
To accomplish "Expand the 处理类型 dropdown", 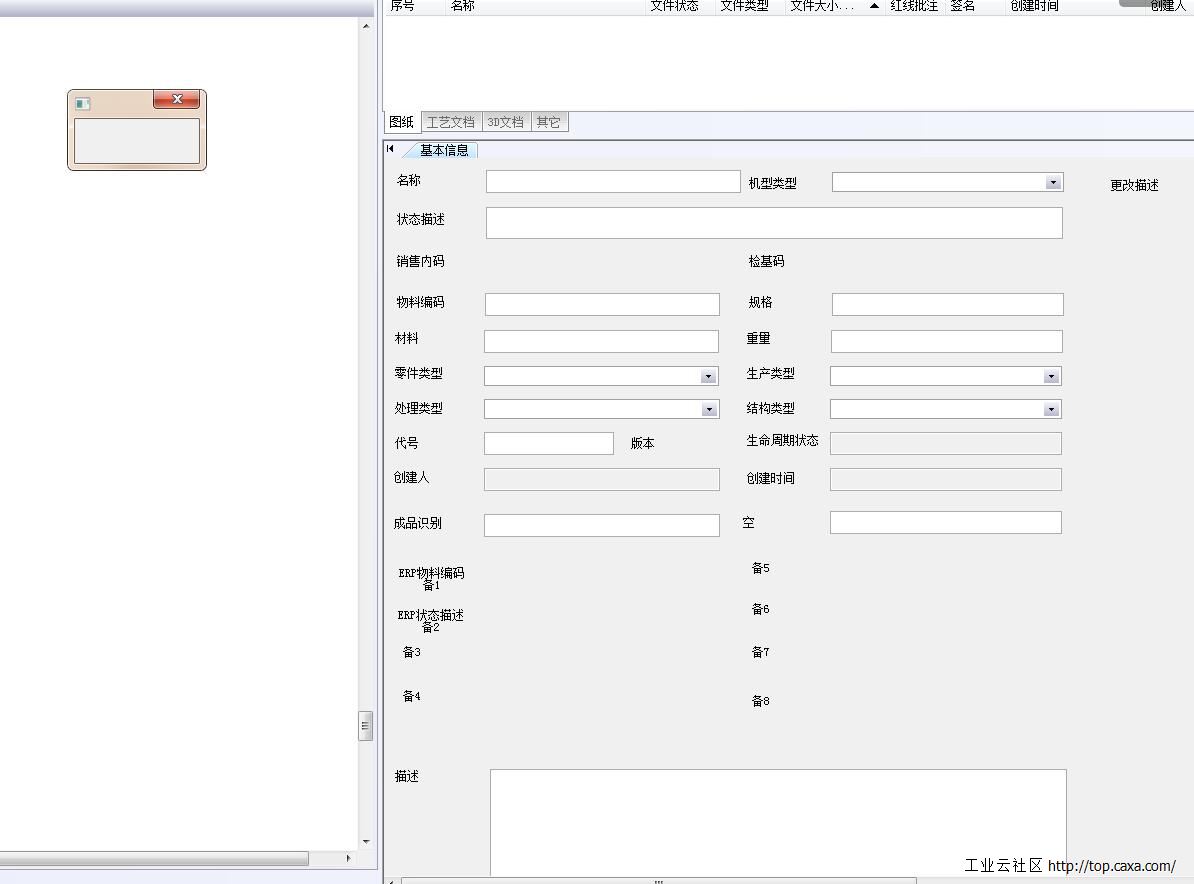I will coord(708,410).
